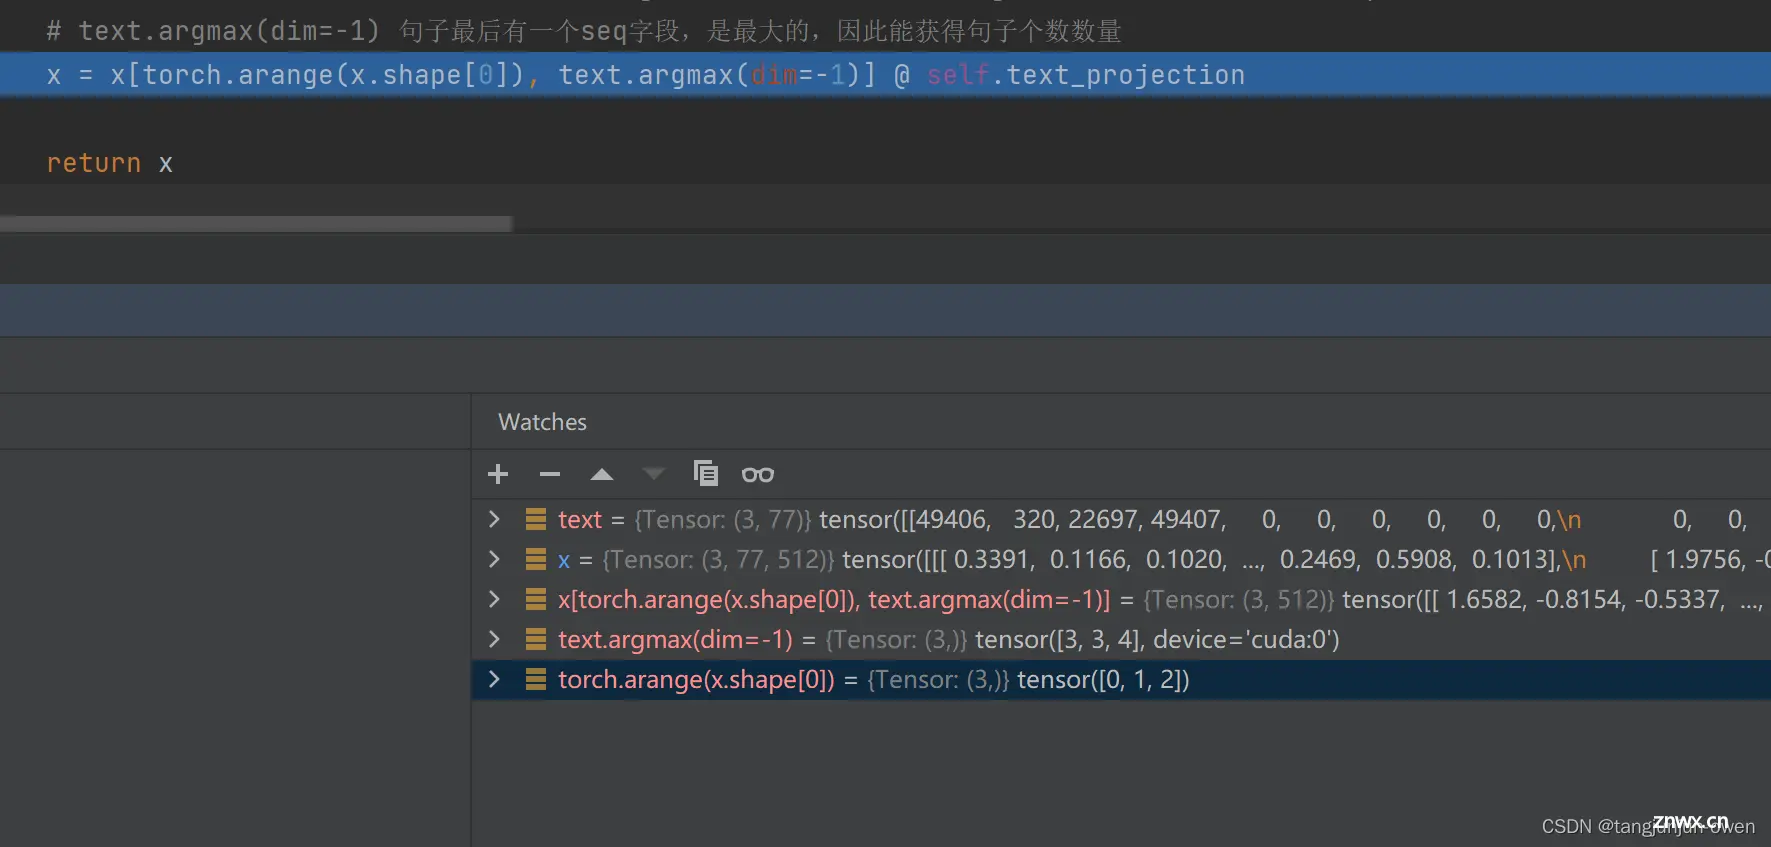Move watch down with down arrow
Screen dimensions: 1771x847
[x=653, y=474]
